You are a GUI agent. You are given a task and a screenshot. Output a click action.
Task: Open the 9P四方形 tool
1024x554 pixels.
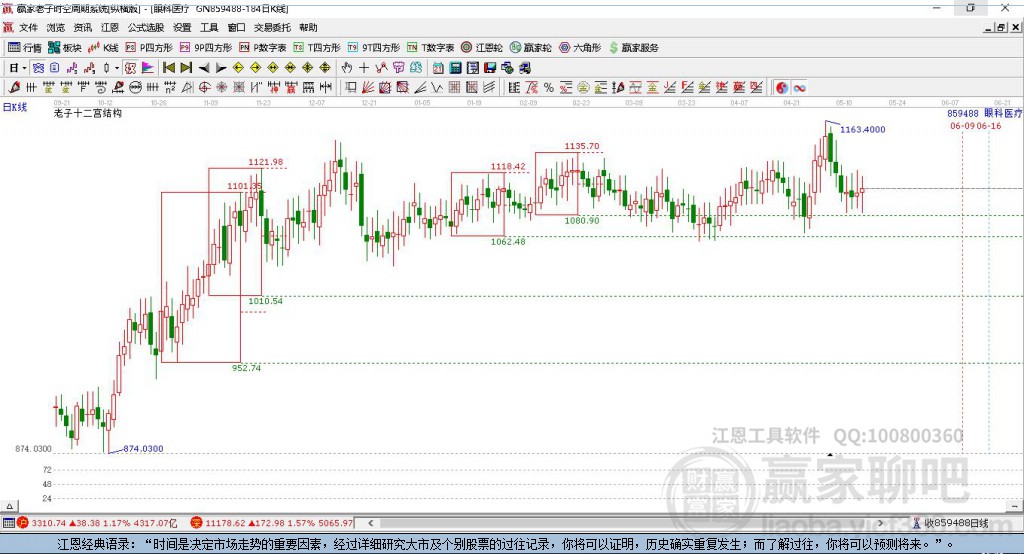[206, 48]
